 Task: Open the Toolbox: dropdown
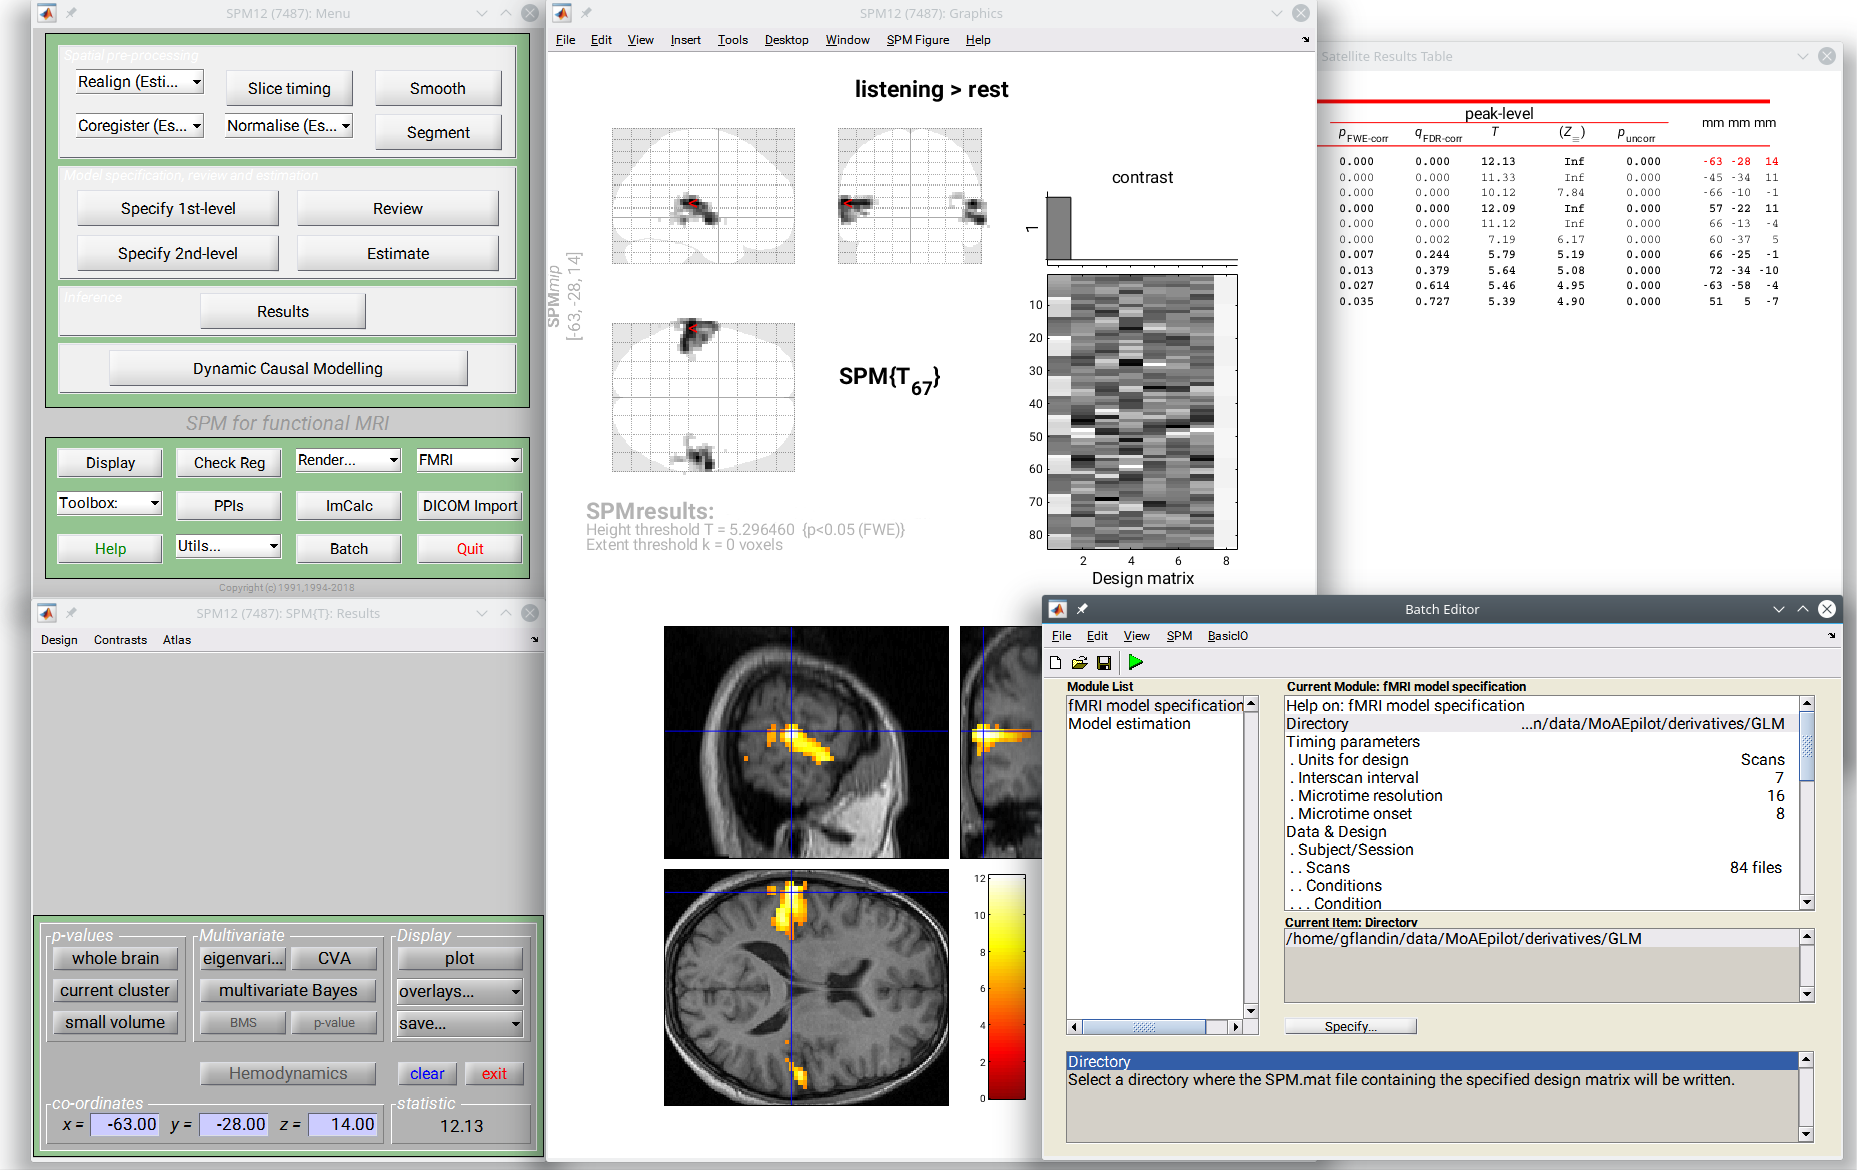point(109,503)
